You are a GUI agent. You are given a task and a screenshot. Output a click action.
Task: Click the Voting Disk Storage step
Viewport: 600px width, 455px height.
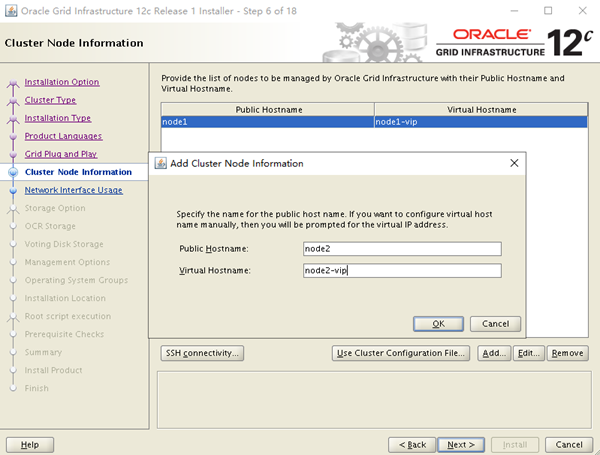pos(64,244)
